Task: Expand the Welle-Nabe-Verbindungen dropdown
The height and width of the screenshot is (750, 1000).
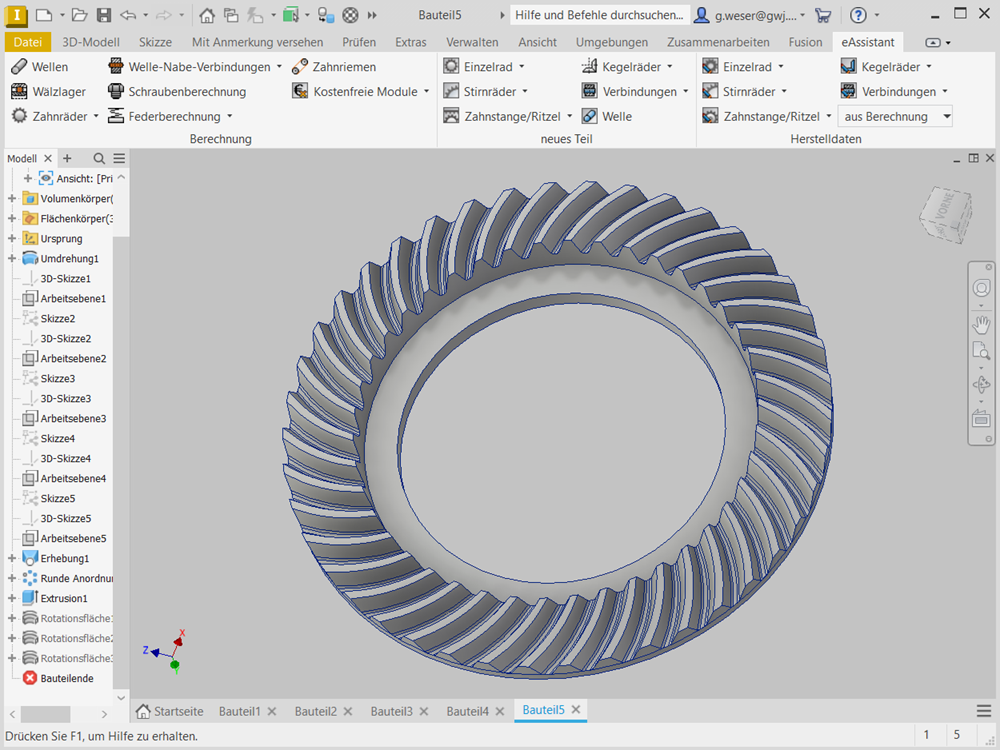Action: (x=279, y=67)
